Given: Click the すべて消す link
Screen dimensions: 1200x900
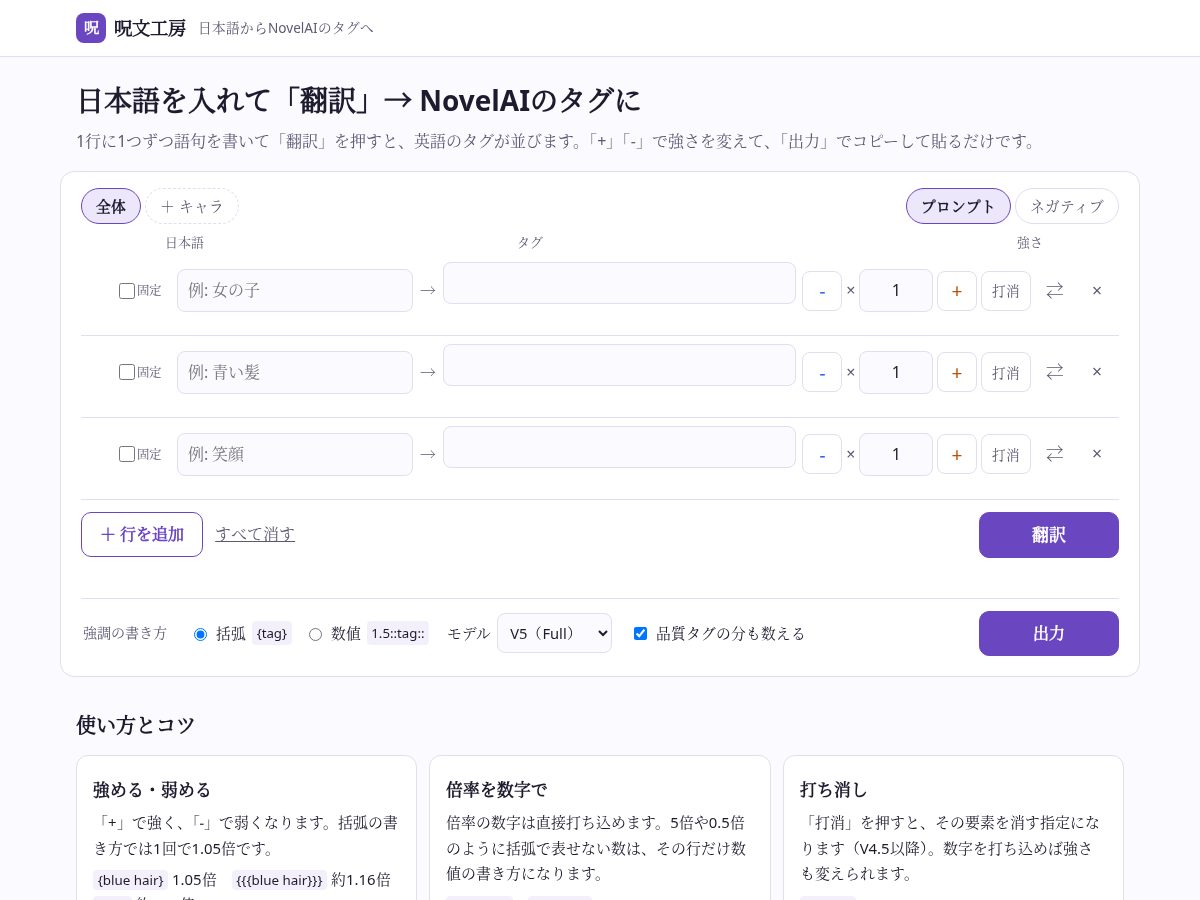Looking at the screenshot, I should click(x=255, y=534).
